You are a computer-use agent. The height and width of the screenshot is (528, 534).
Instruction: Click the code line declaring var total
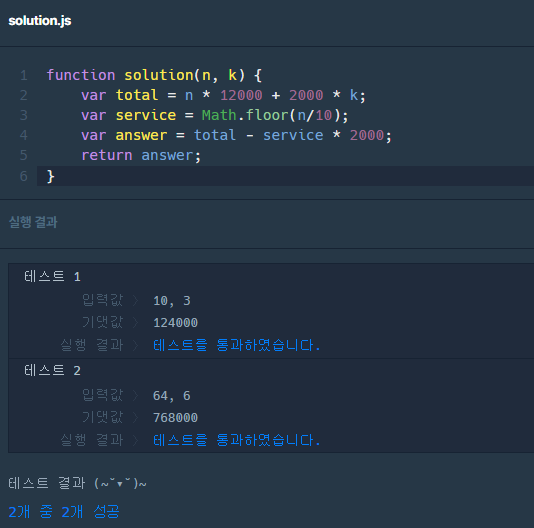[223, 95]
